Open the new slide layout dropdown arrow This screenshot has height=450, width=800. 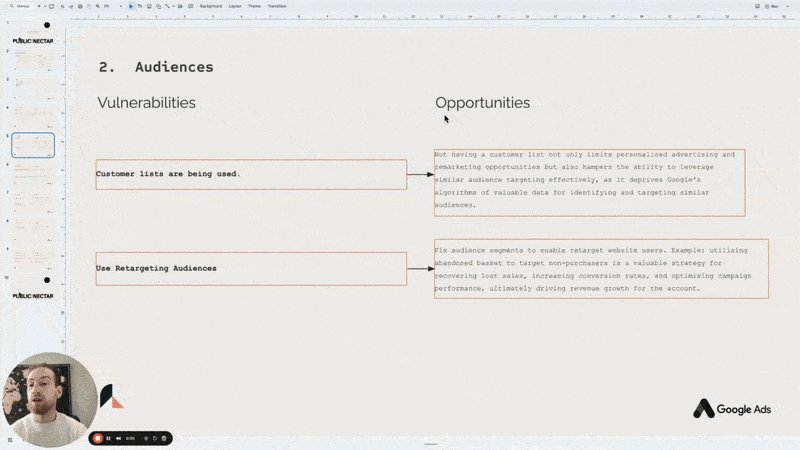[44, 6]
